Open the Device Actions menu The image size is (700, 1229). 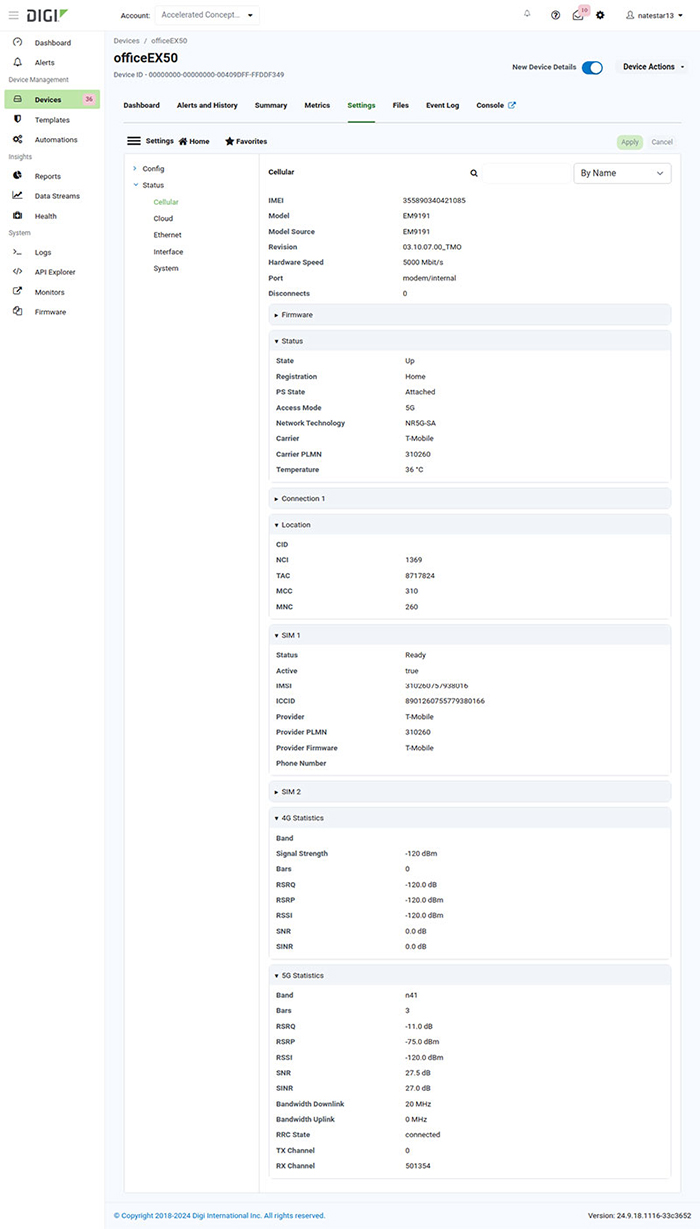654,67
